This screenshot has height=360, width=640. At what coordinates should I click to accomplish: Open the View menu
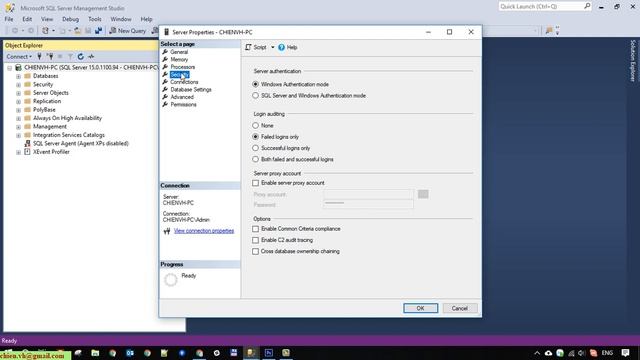click(47, 19)
